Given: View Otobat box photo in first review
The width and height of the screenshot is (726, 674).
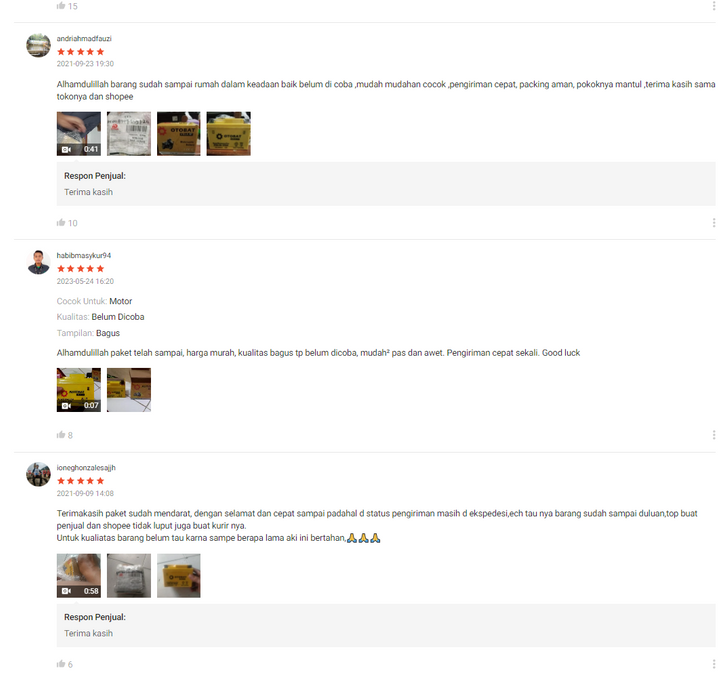Looking at the screenshot, I should click(179, 133).
